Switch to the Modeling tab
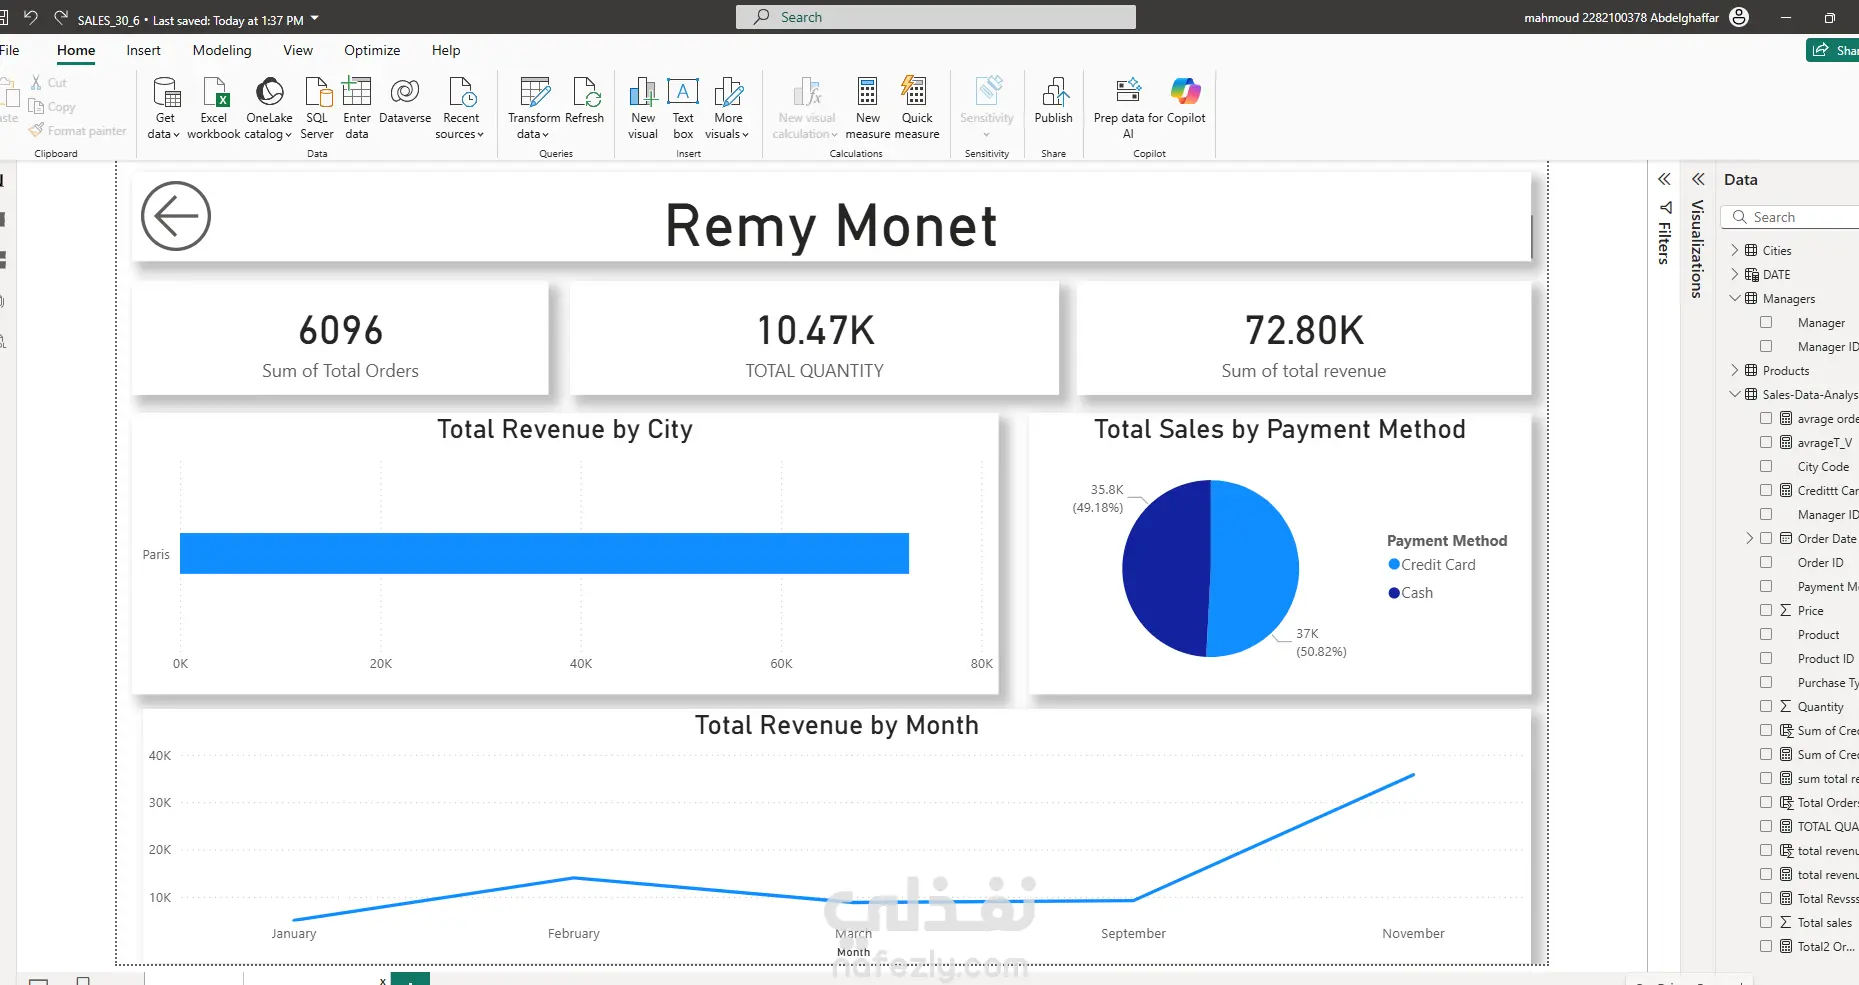This screenshot has width=1859, height=985. [x=222, y=50]
